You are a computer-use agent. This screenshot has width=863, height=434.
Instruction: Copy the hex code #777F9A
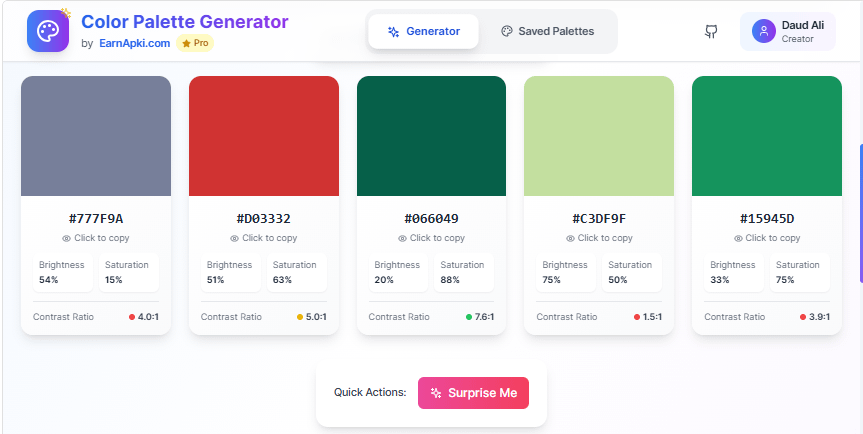96,219
